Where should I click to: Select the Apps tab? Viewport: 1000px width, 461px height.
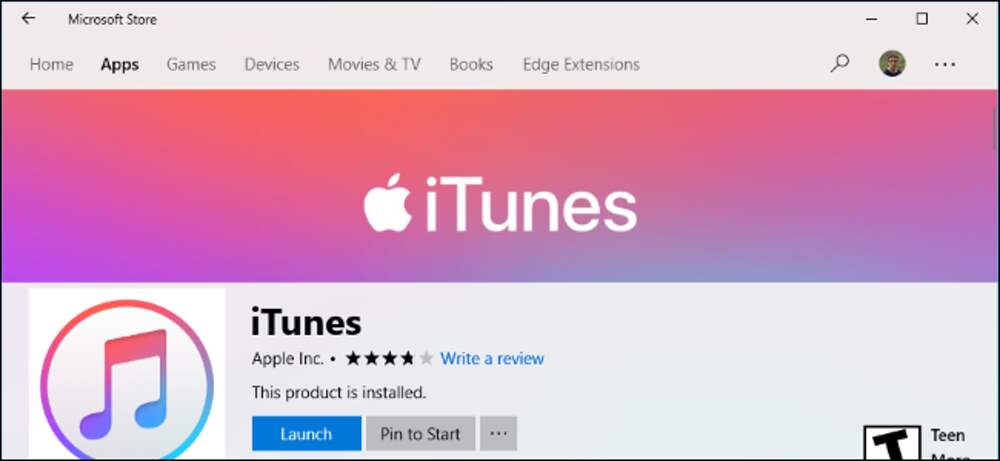(x=120, y=64)
